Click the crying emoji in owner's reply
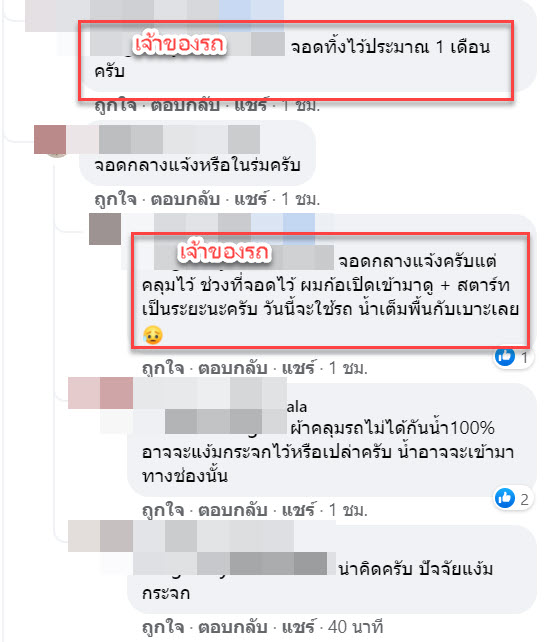This screenshot has width=548, height=642. coord(153,335)
